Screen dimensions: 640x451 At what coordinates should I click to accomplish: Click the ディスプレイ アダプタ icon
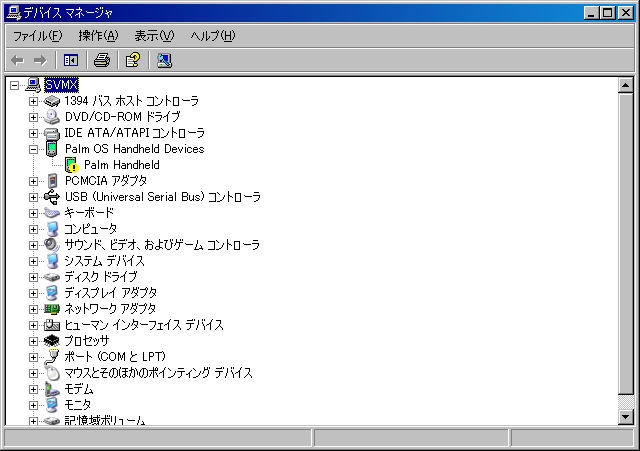(52, 293)
